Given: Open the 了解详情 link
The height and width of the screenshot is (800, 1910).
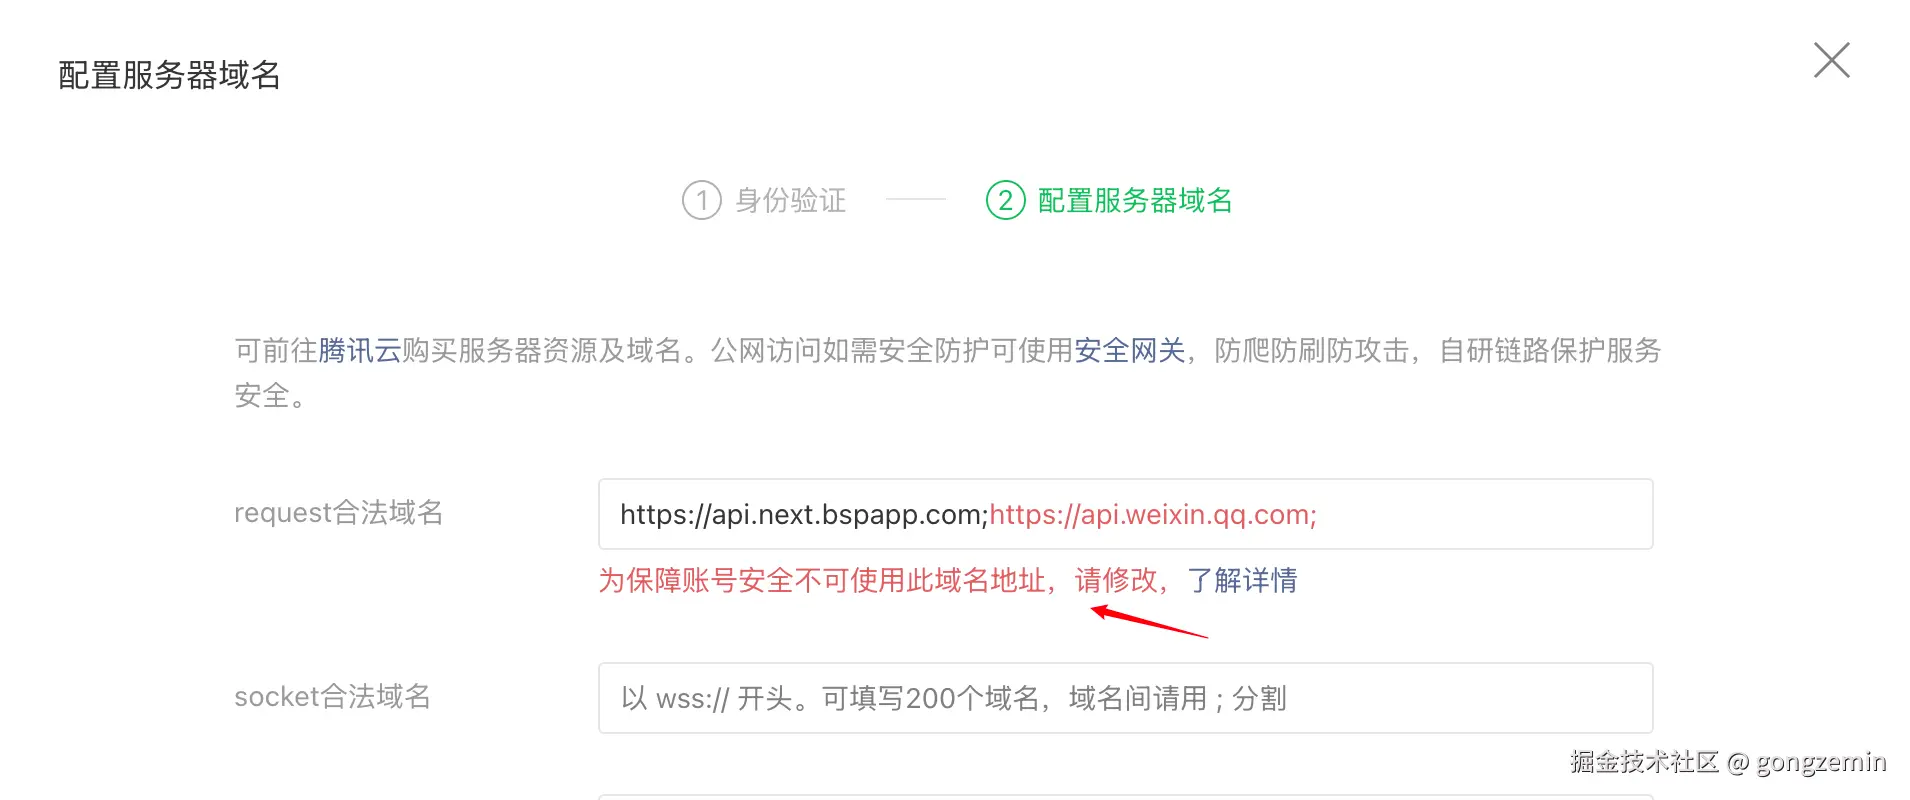Looking at the screenshot, I should (1242, 580).
